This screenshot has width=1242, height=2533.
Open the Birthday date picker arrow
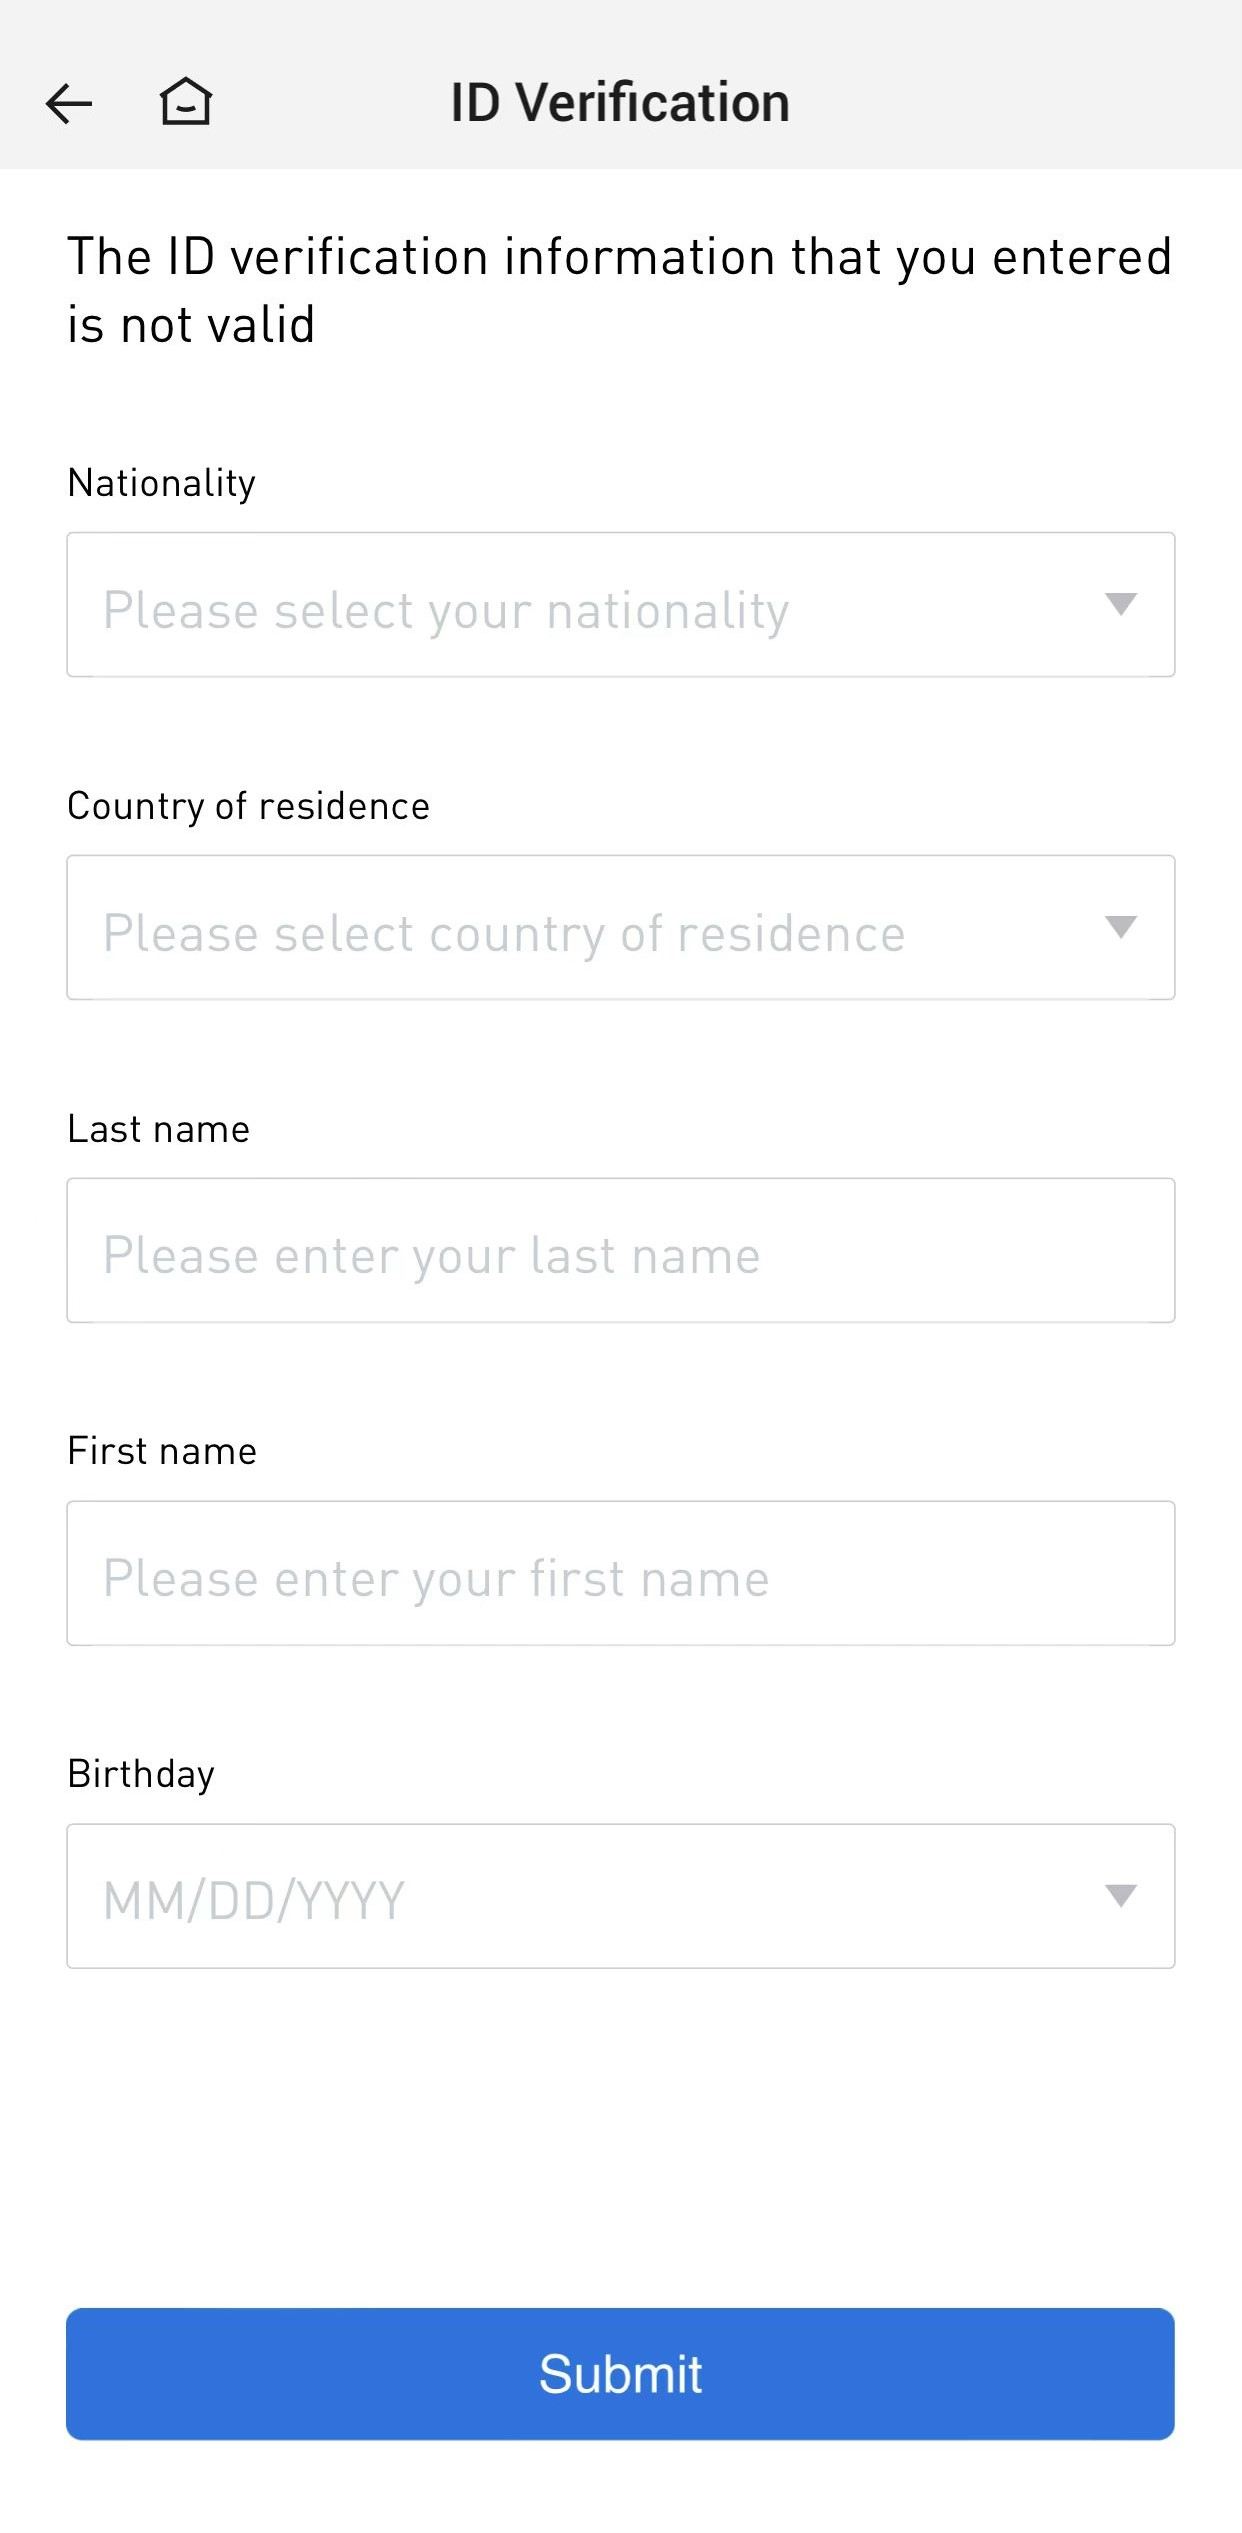(x=1120, y=1895)
